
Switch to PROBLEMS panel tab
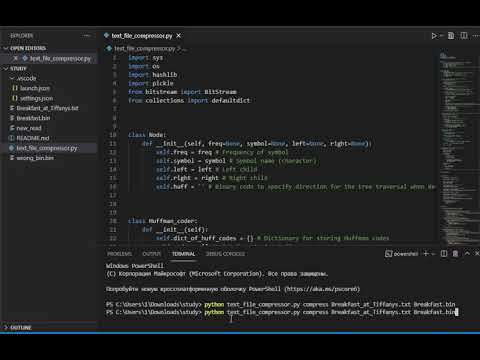click(119, 254)
